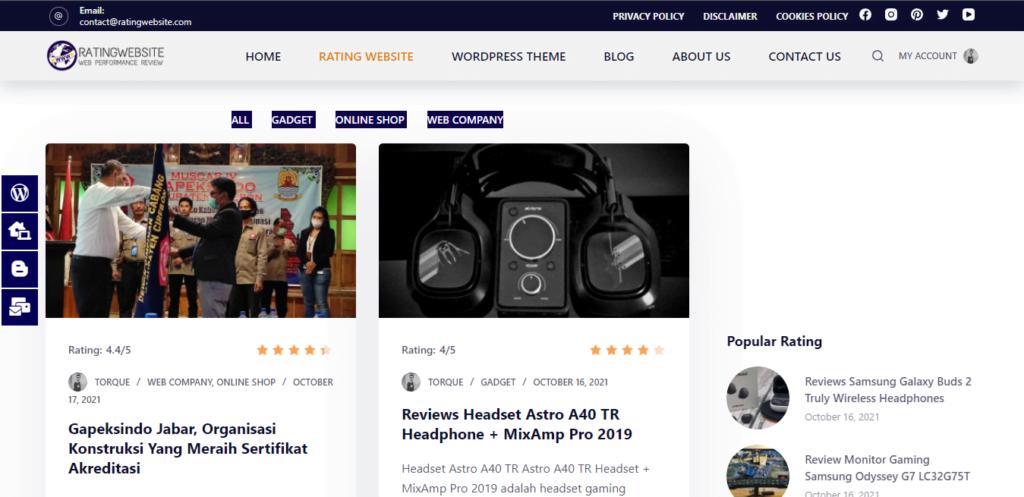This screenshot has width=1024, height=497.
Task: Open the YouTube channel icon
Action: pyautogui.click(x=968, y=14)
